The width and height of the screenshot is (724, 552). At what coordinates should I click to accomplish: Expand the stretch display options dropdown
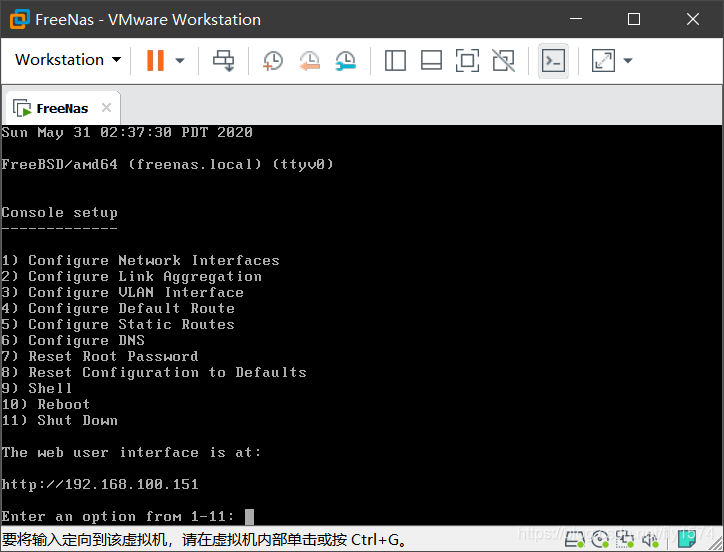[x=628, y=61]
